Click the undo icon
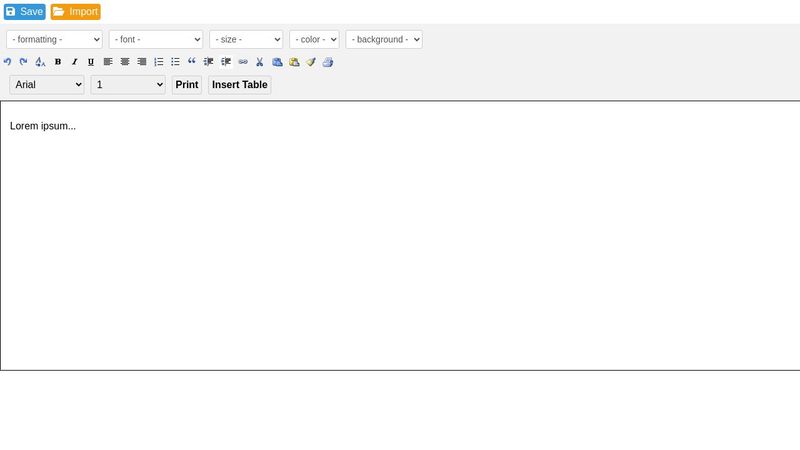The image size is (800, 450). [7, 62]
